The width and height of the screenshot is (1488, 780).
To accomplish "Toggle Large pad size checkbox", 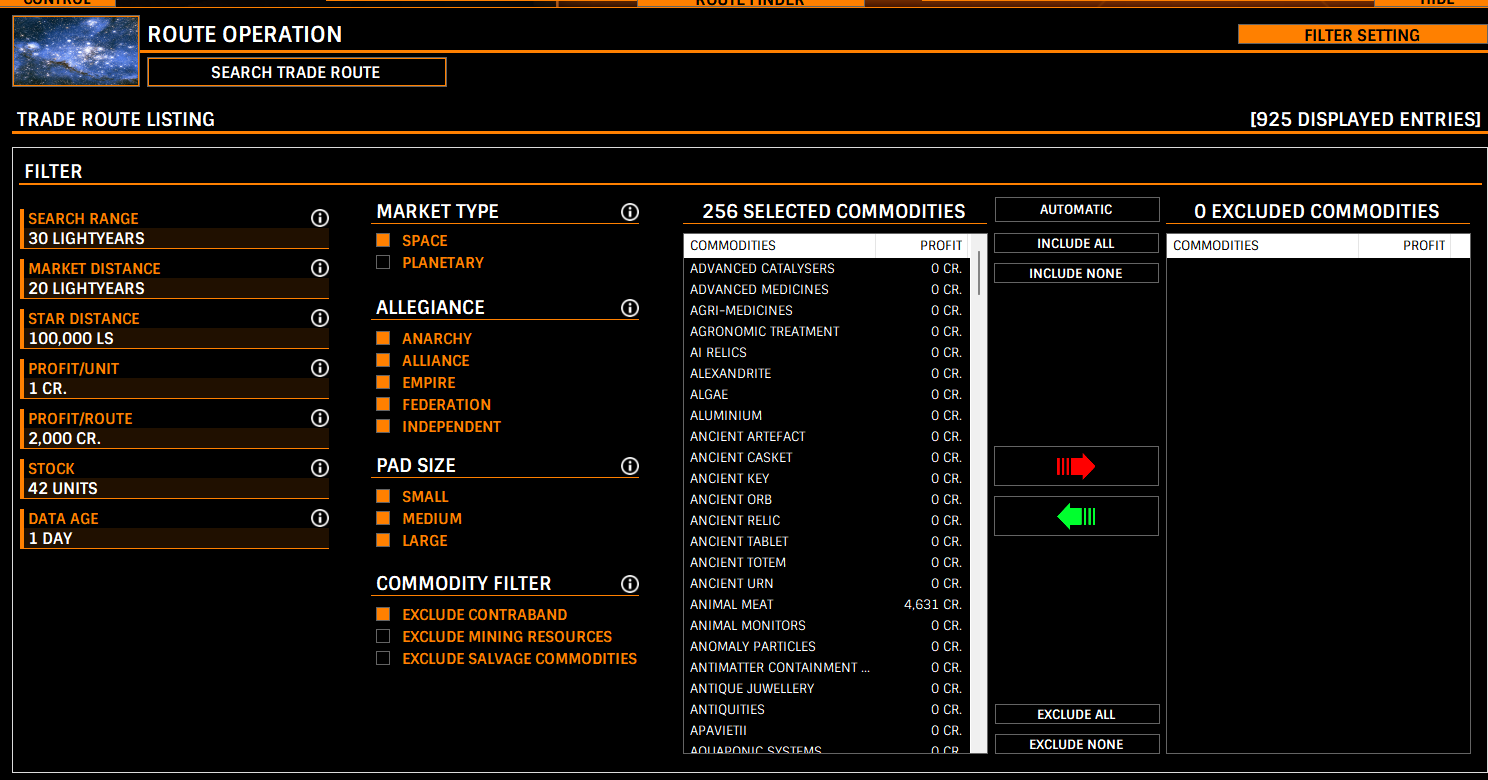I will tap(383, 540).
